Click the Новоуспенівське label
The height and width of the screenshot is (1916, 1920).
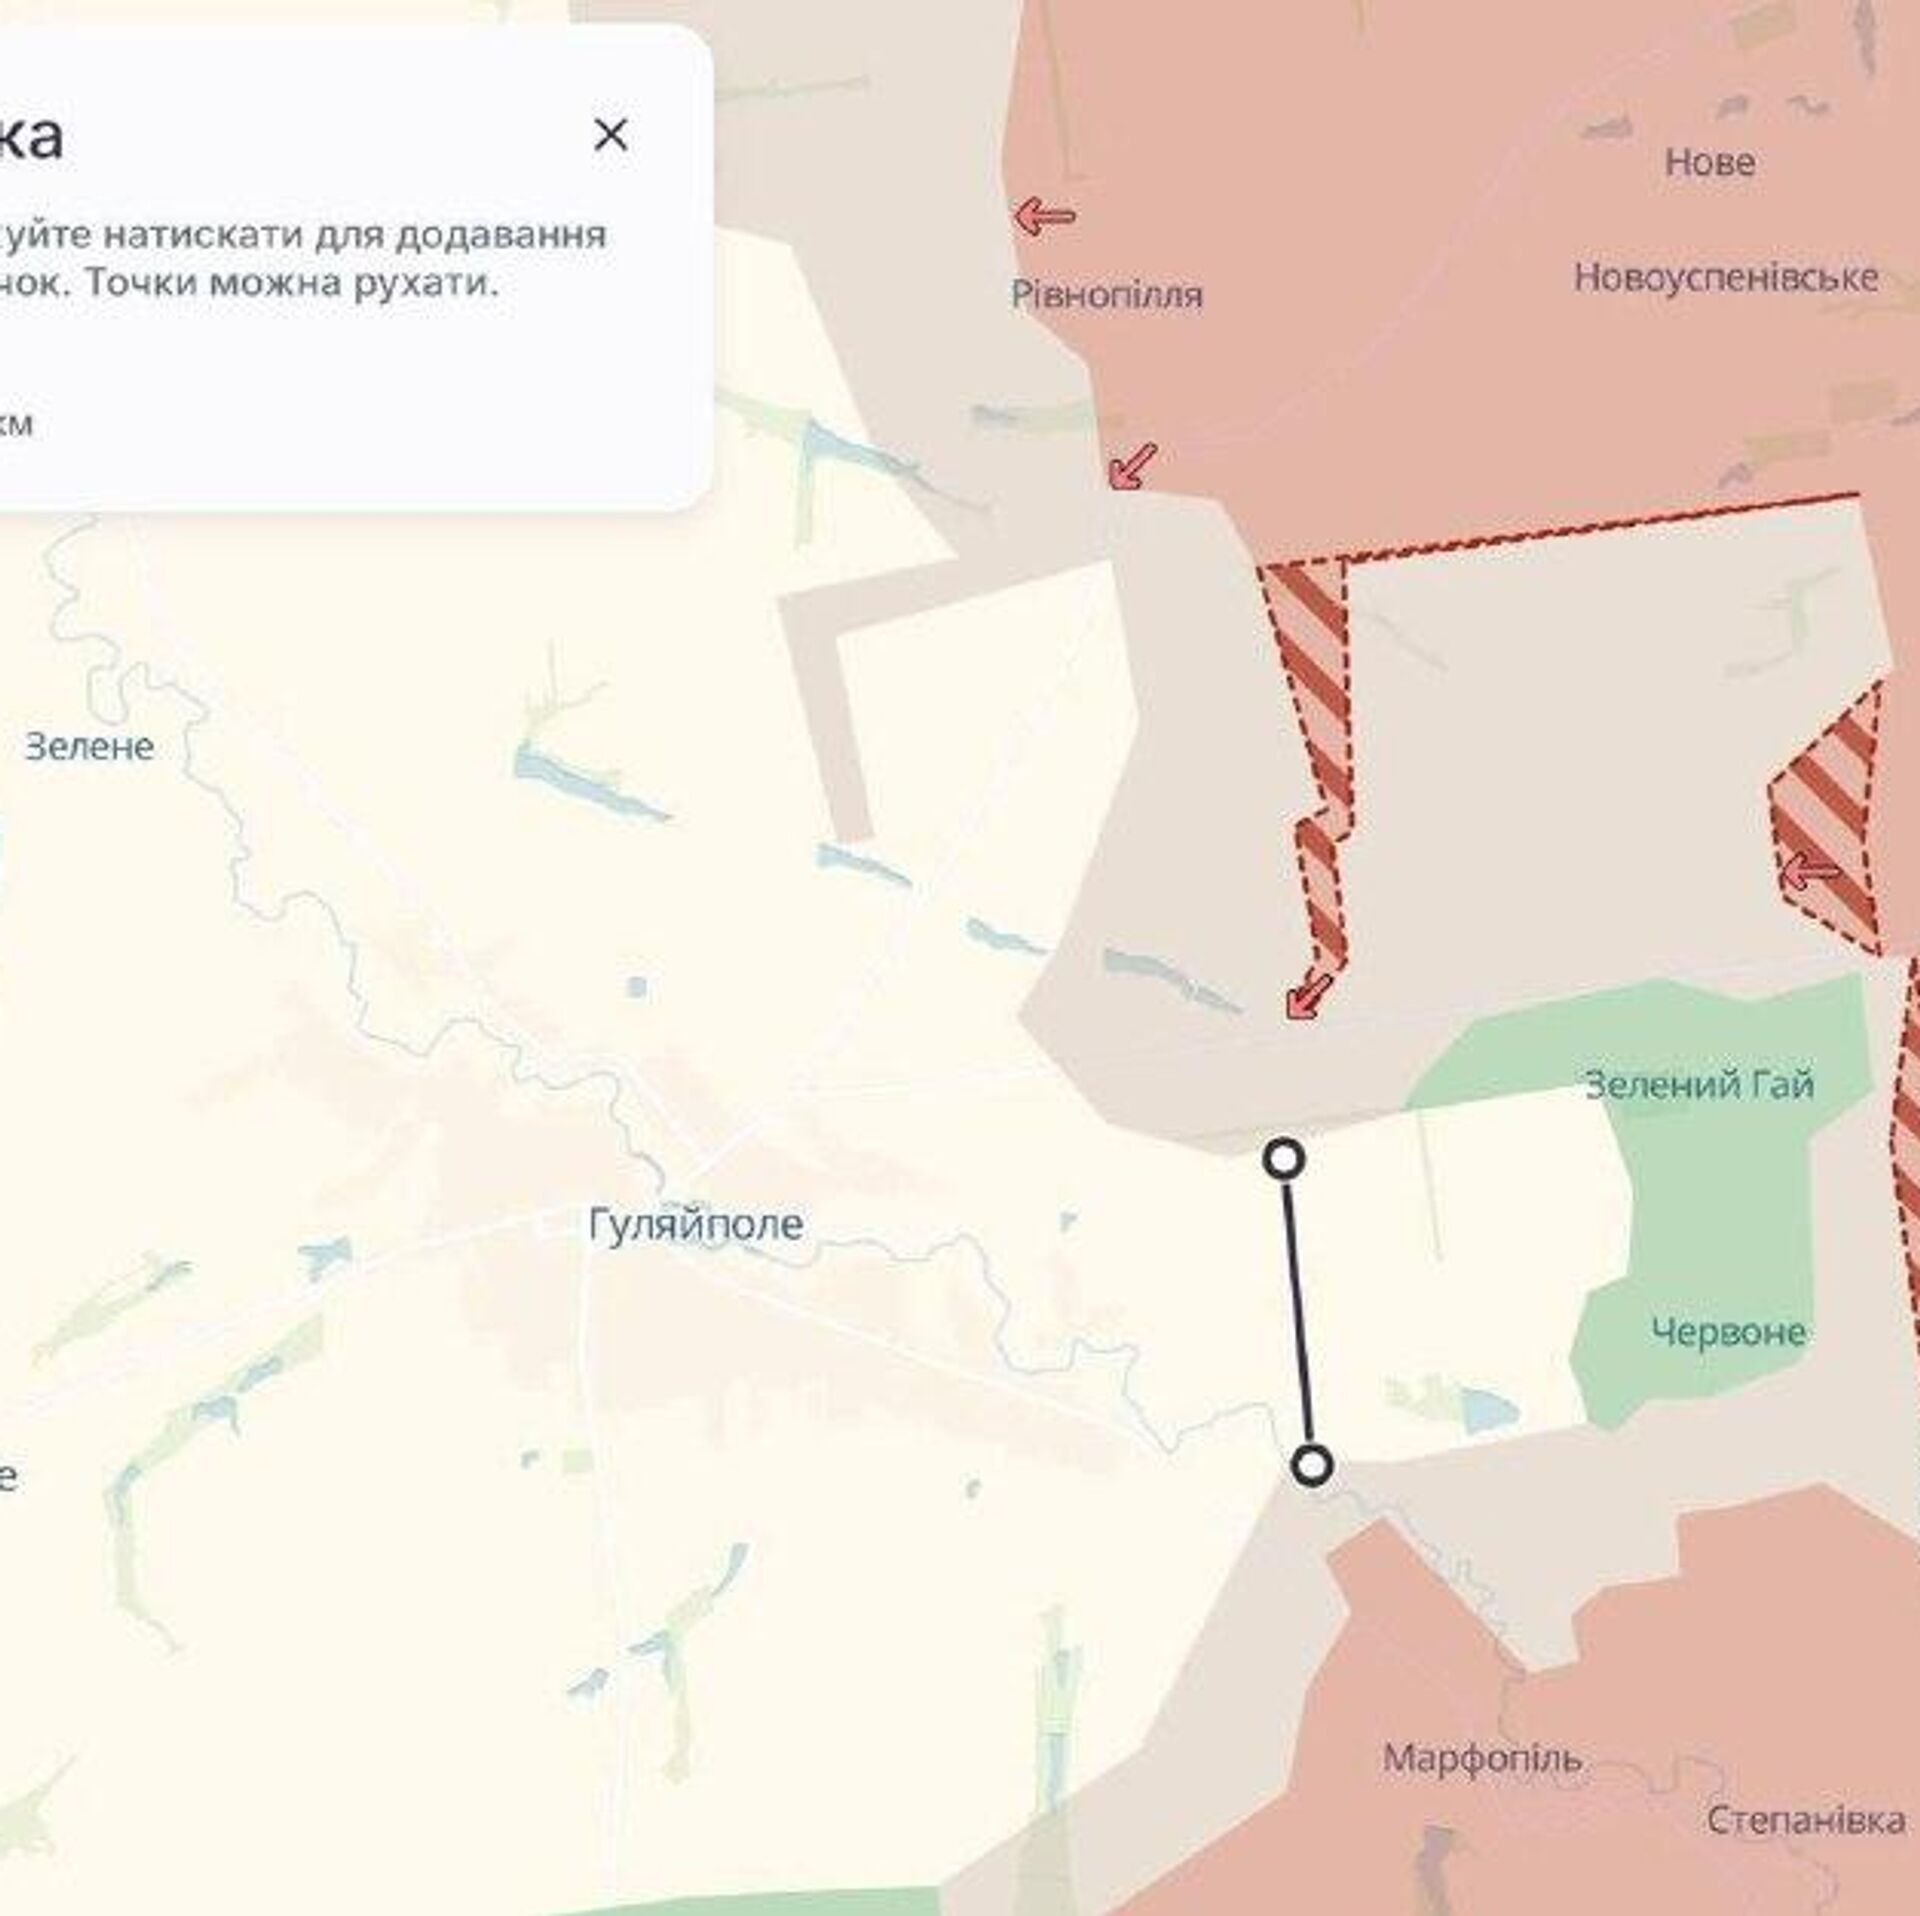[1726, 277]
